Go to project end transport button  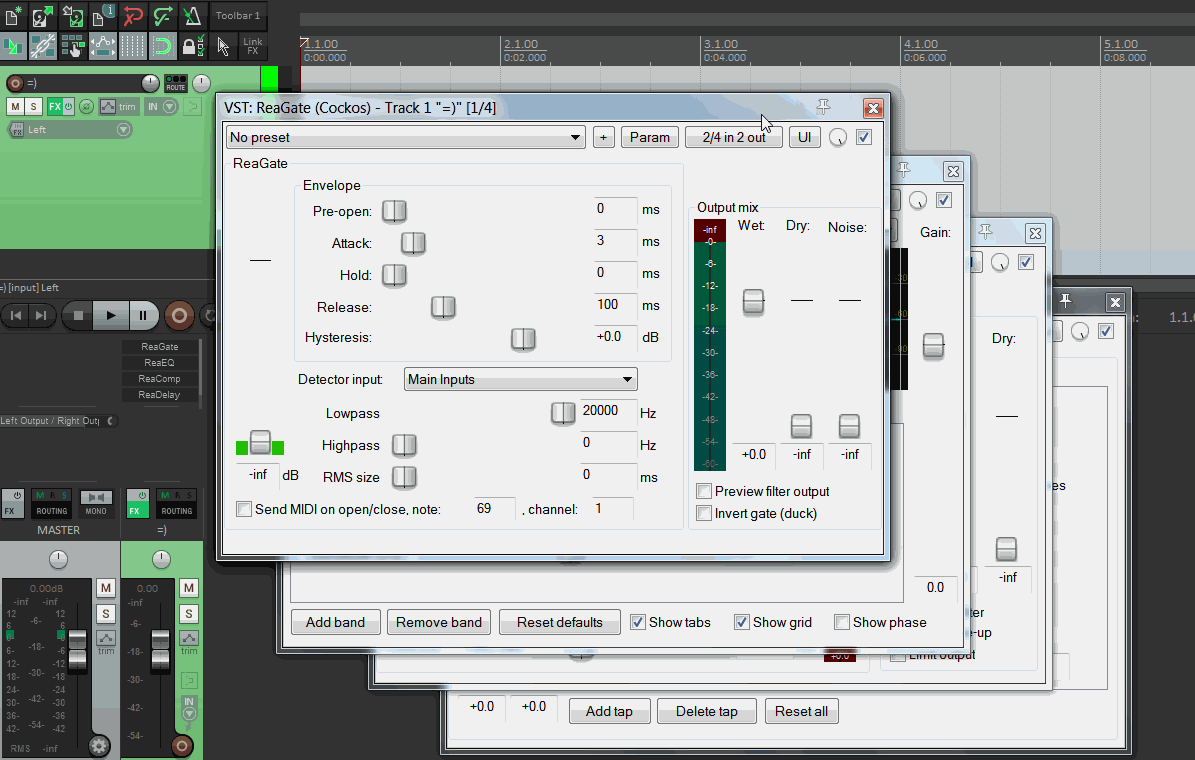41,315
